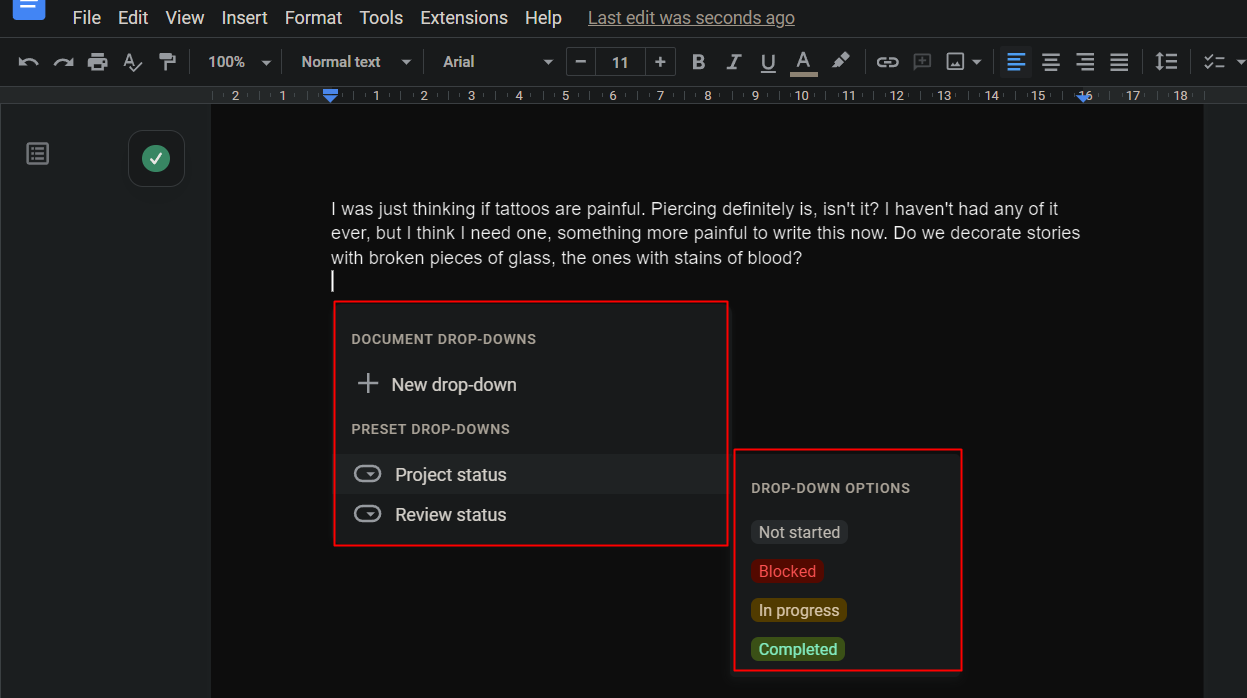Decrease font size with minus button
Viewport: 1247px width, 698px height.
click(581, 62)
